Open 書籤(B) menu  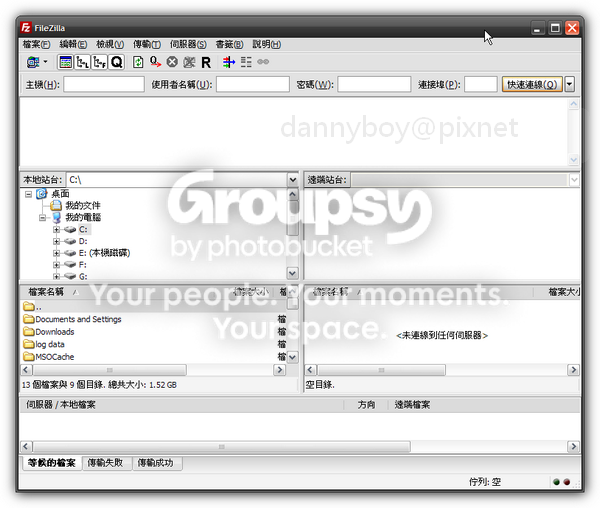[230, 44]
